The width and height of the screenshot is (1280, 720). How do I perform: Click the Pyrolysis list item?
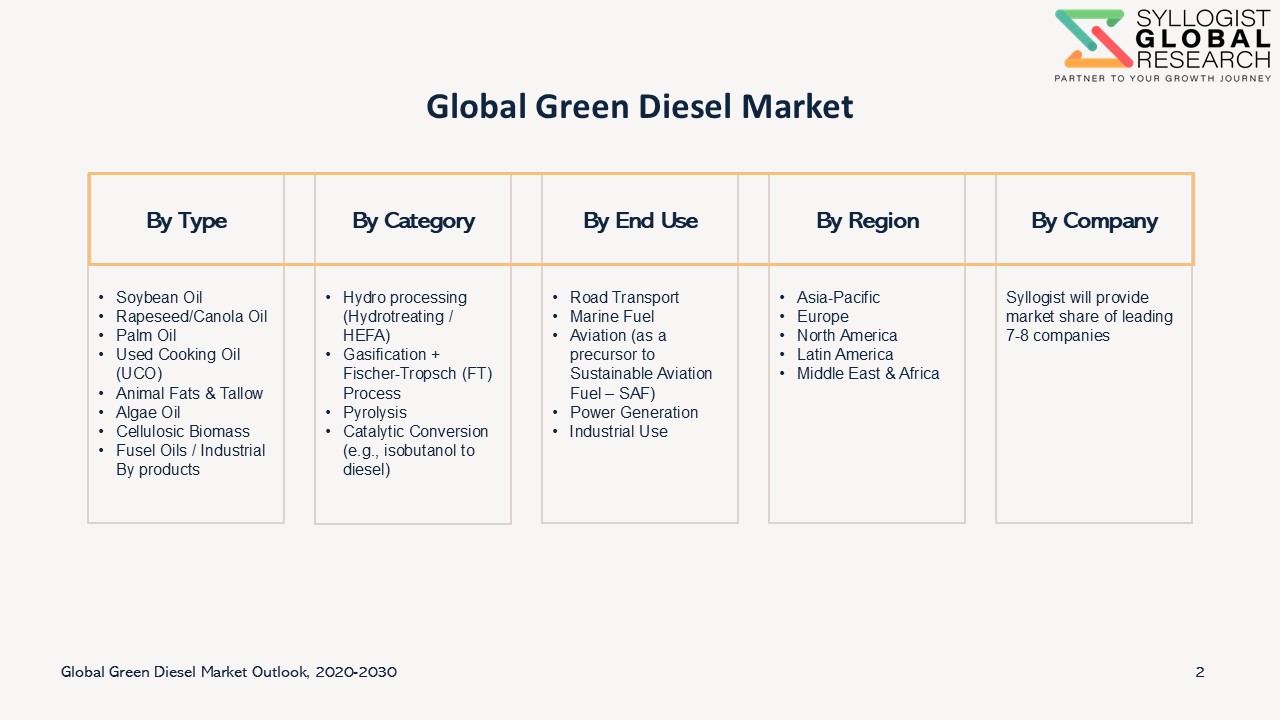(375, 412)
